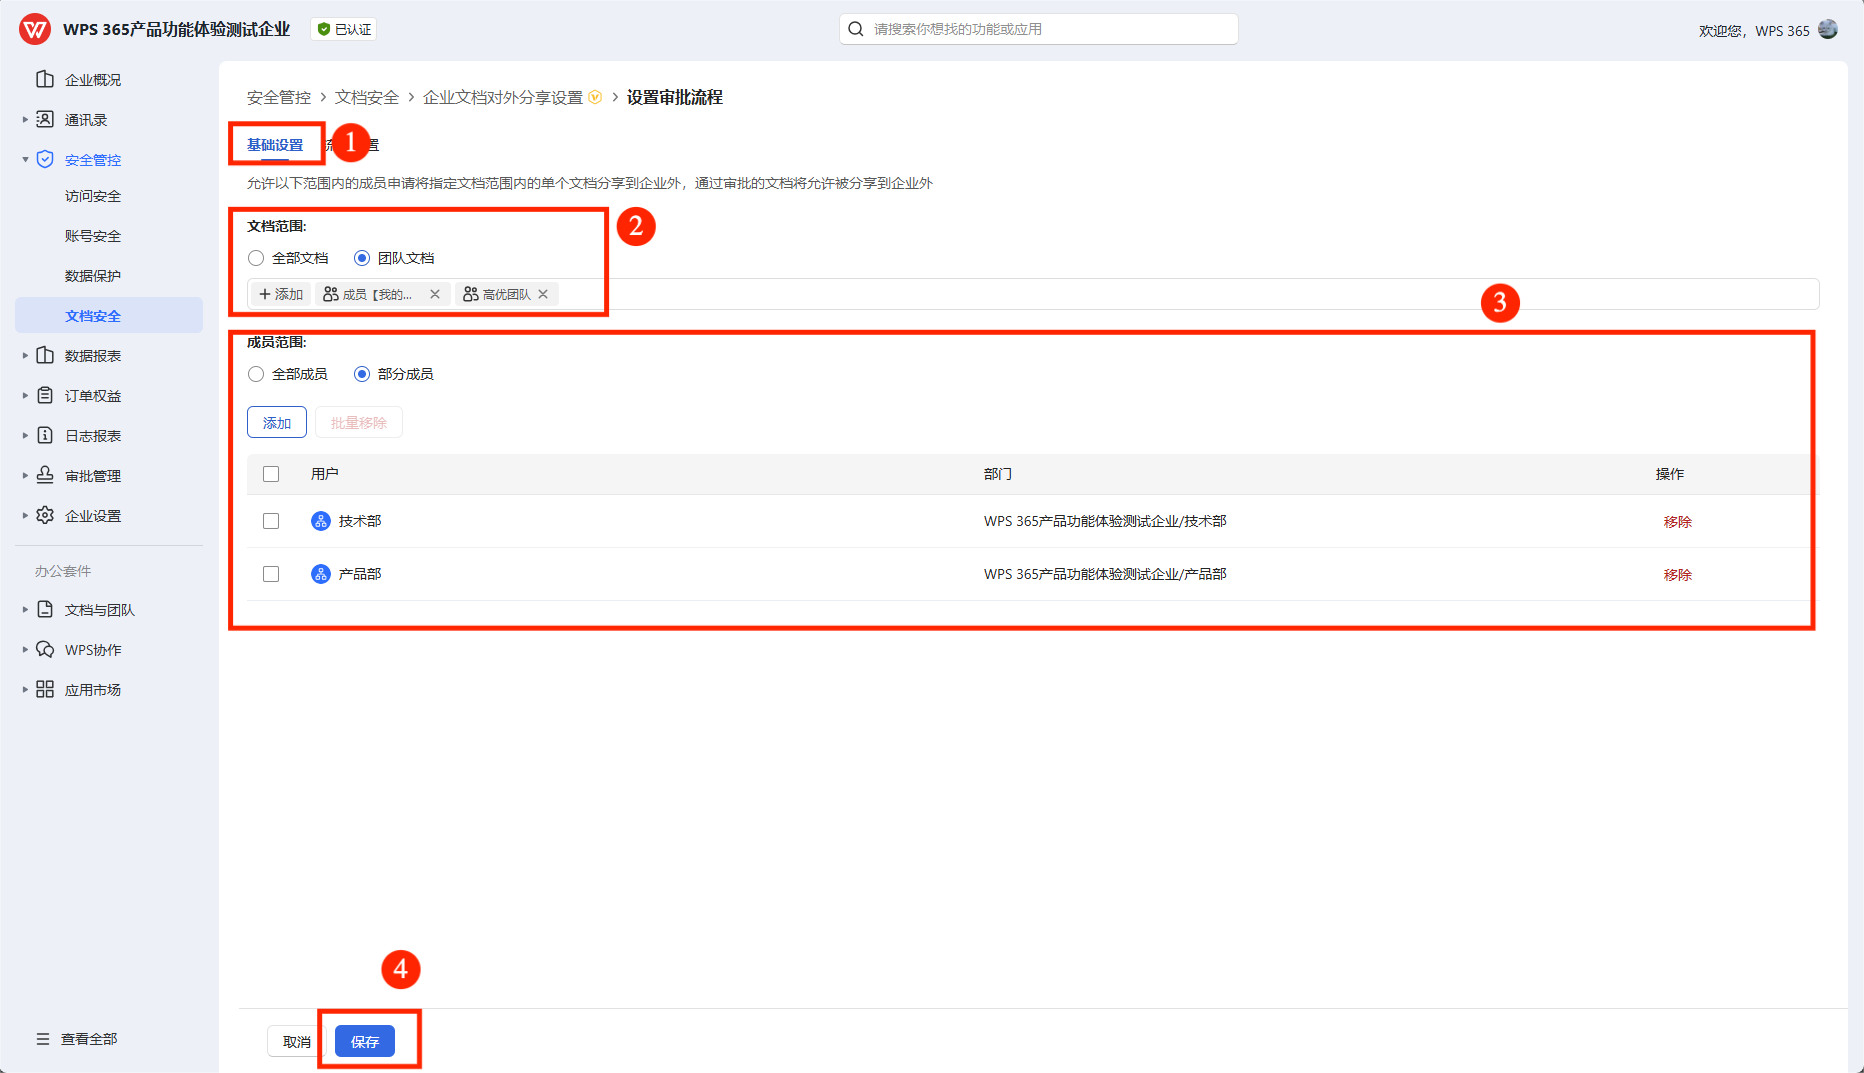Check the 技术部 row checkbox
Image resolution: width=1864 pixels, height=1073 pixels.
(x=271, y=521)
